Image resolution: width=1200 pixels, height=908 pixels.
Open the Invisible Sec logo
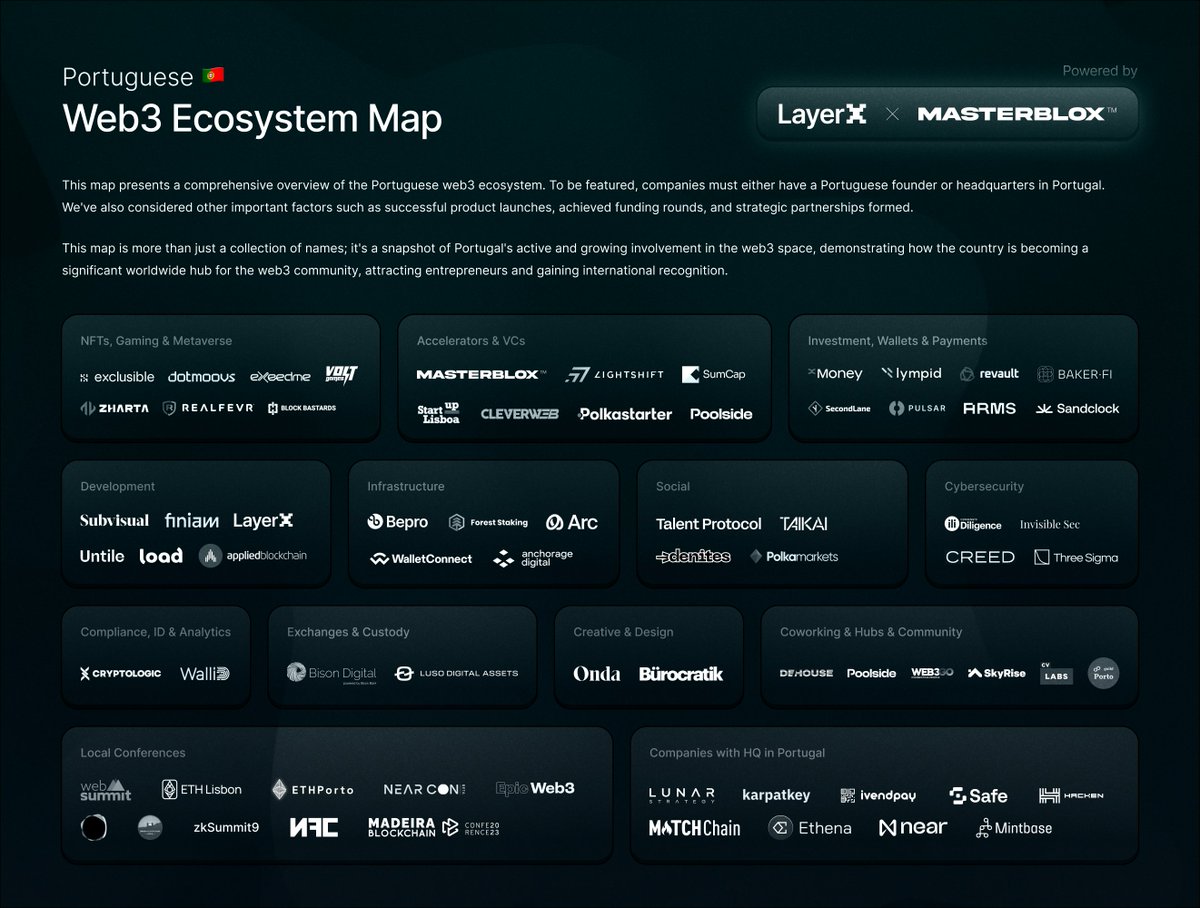(1050, 524)
